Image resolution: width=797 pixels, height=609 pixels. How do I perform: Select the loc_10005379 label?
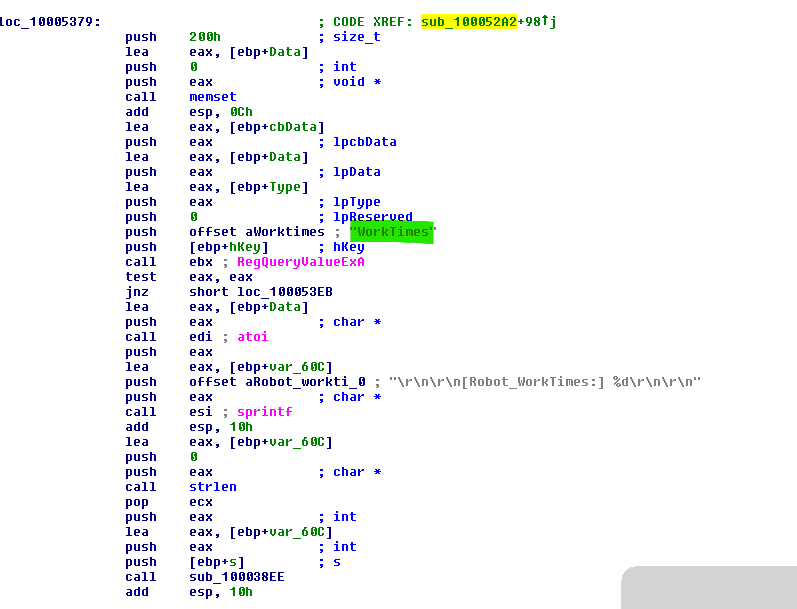[48, 22]
